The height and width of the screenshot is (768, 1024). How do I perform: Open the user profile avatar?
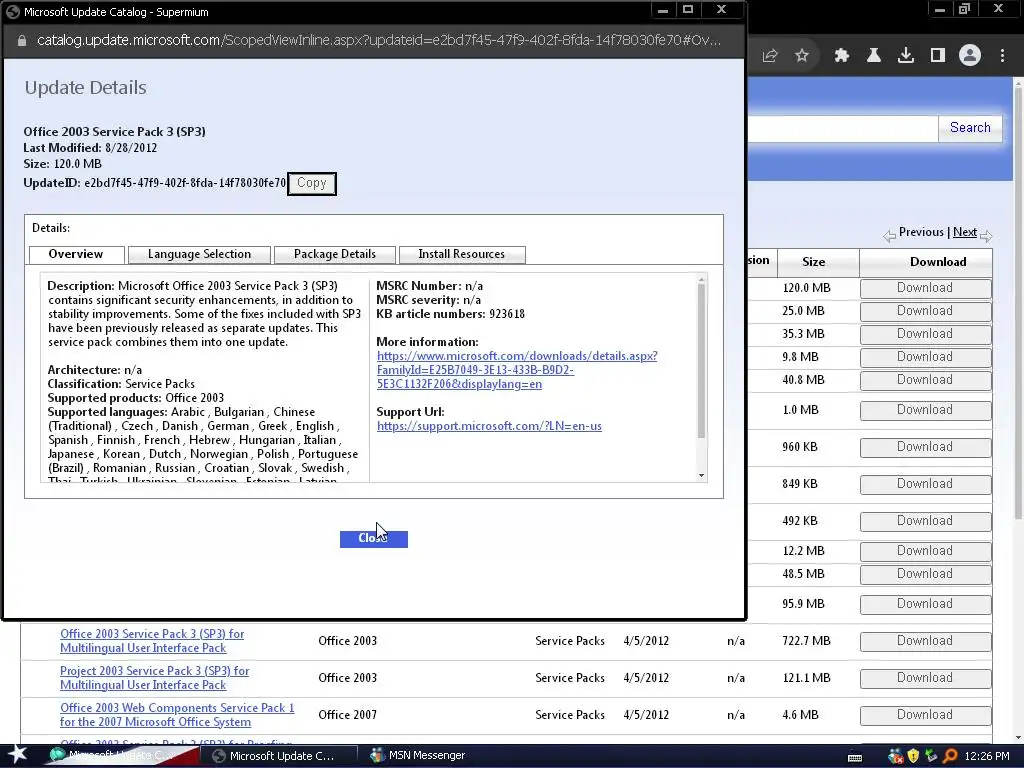click(x=970, y=56)
